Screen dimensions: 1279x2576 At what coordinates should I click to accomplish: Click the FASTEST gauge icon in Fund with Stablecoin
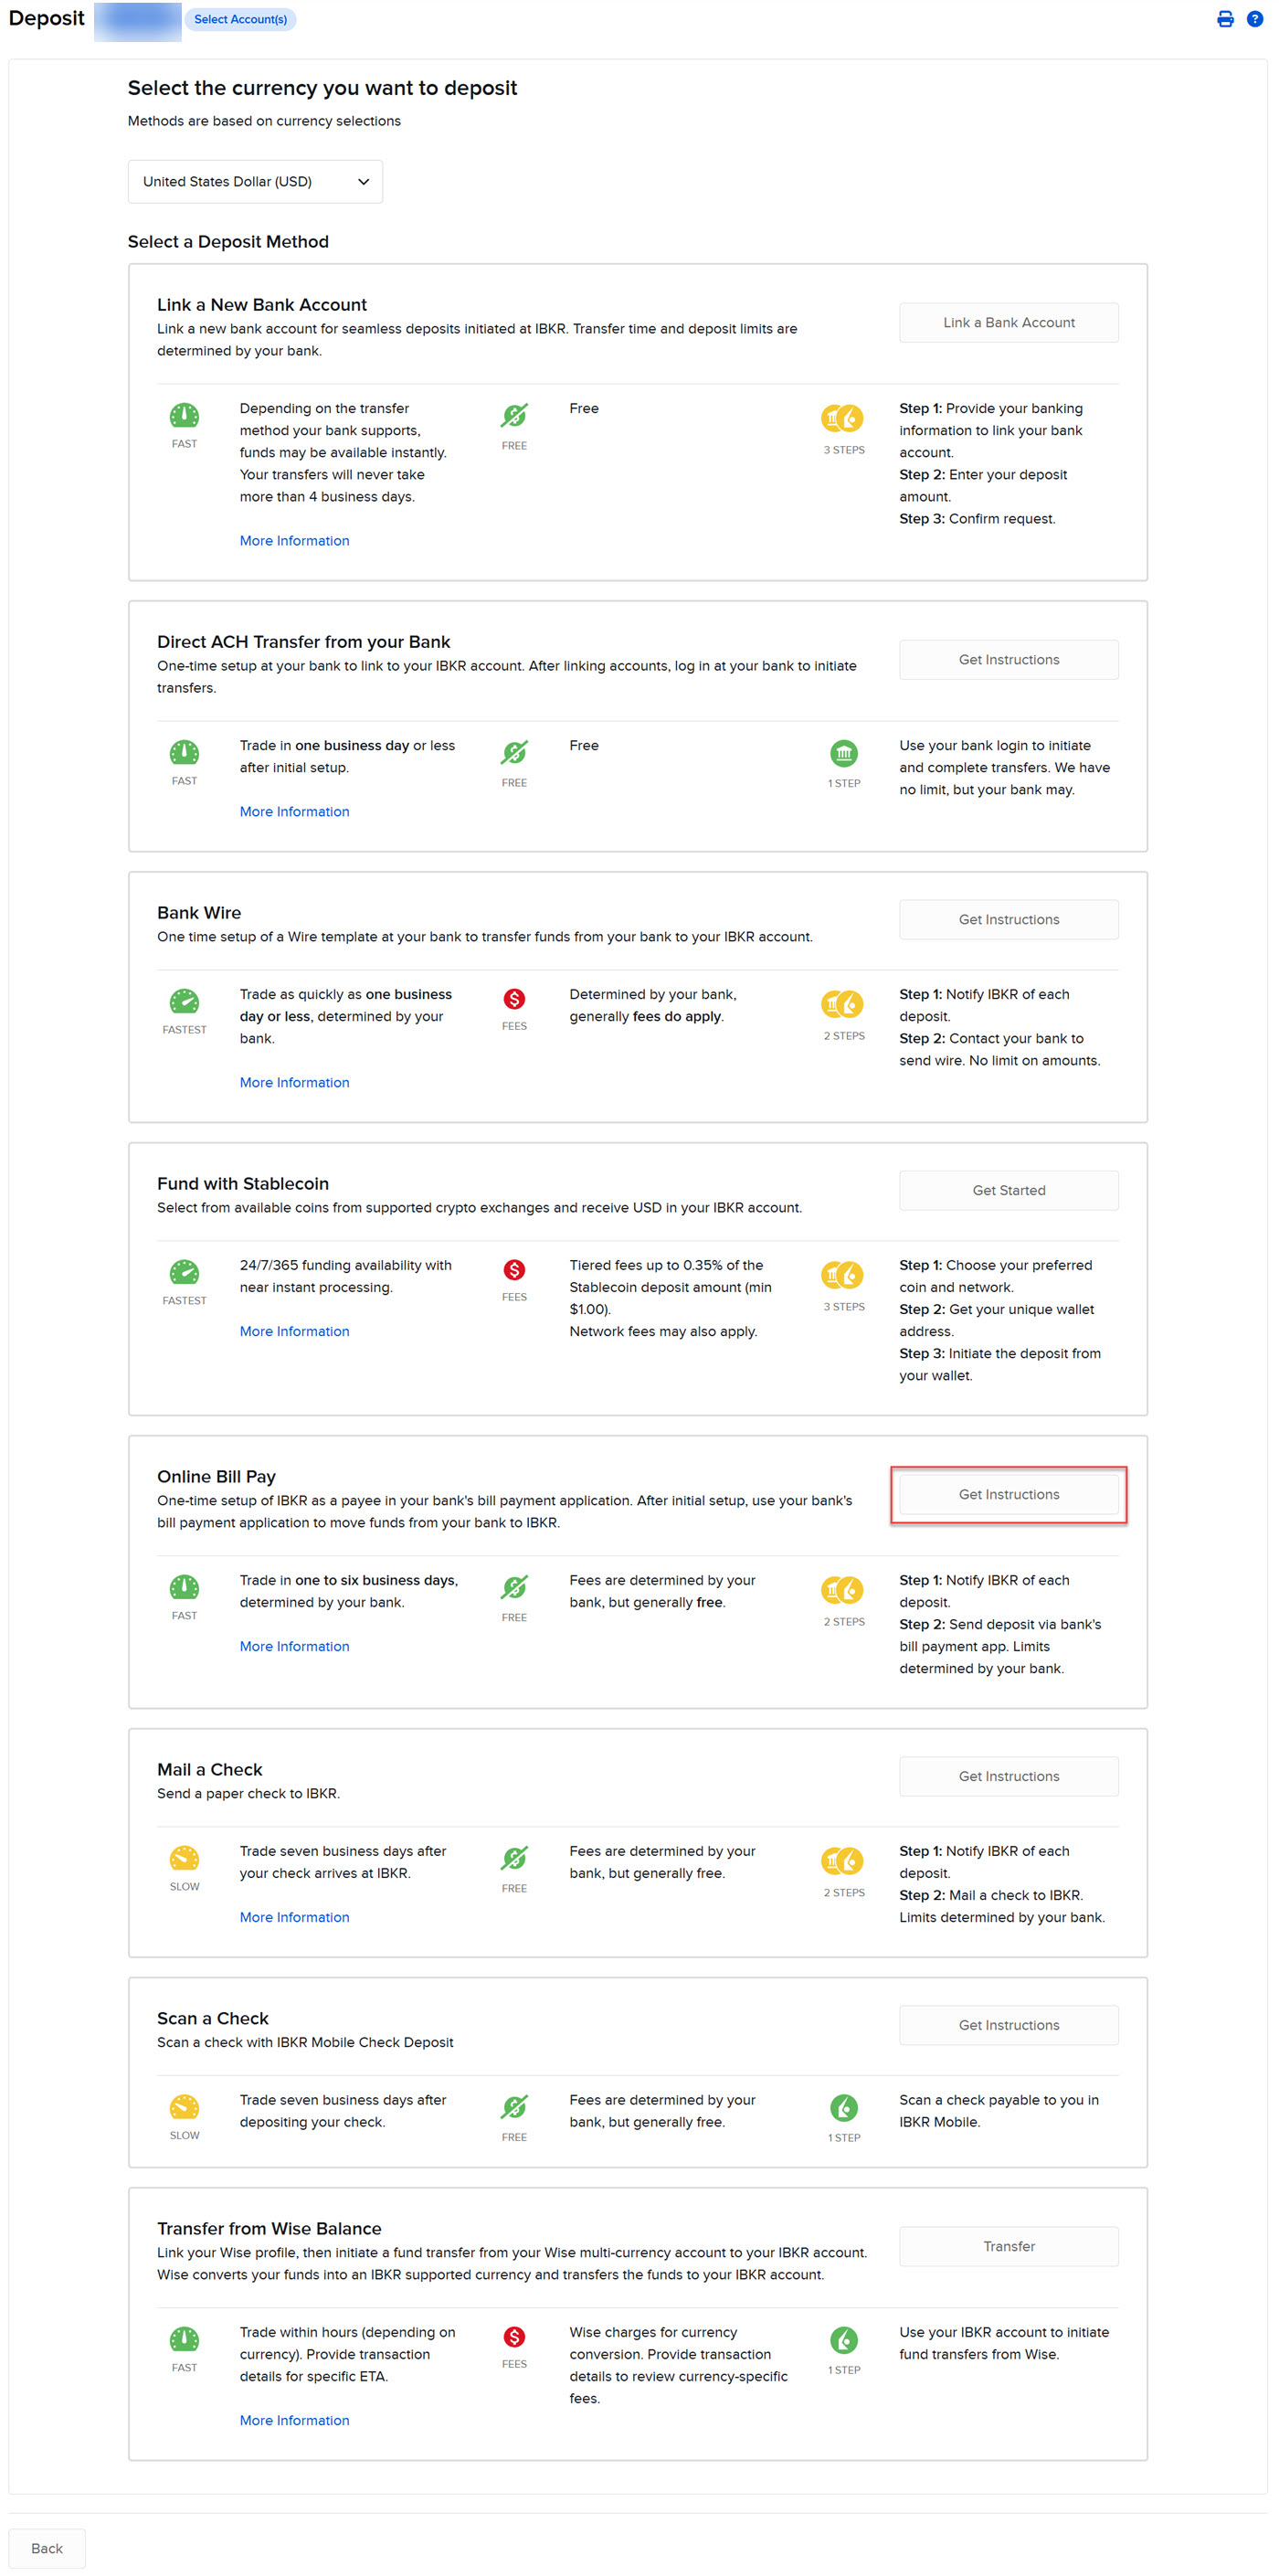(184, 1271)
